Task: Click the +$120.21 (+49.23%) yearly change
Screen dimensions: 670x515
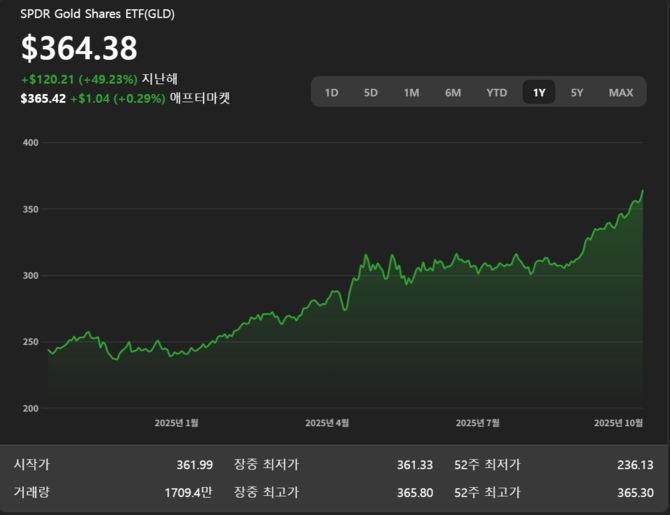Action: pos(79,79)
